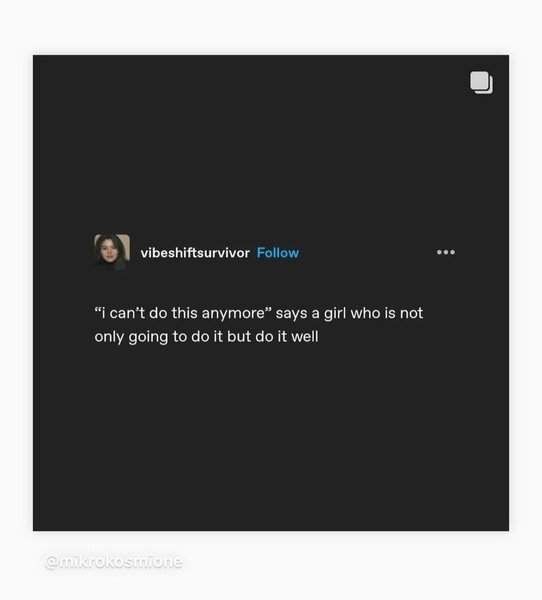Click the face in the user avatar
The image size is (542, 600).
click(x=109, y=251)
